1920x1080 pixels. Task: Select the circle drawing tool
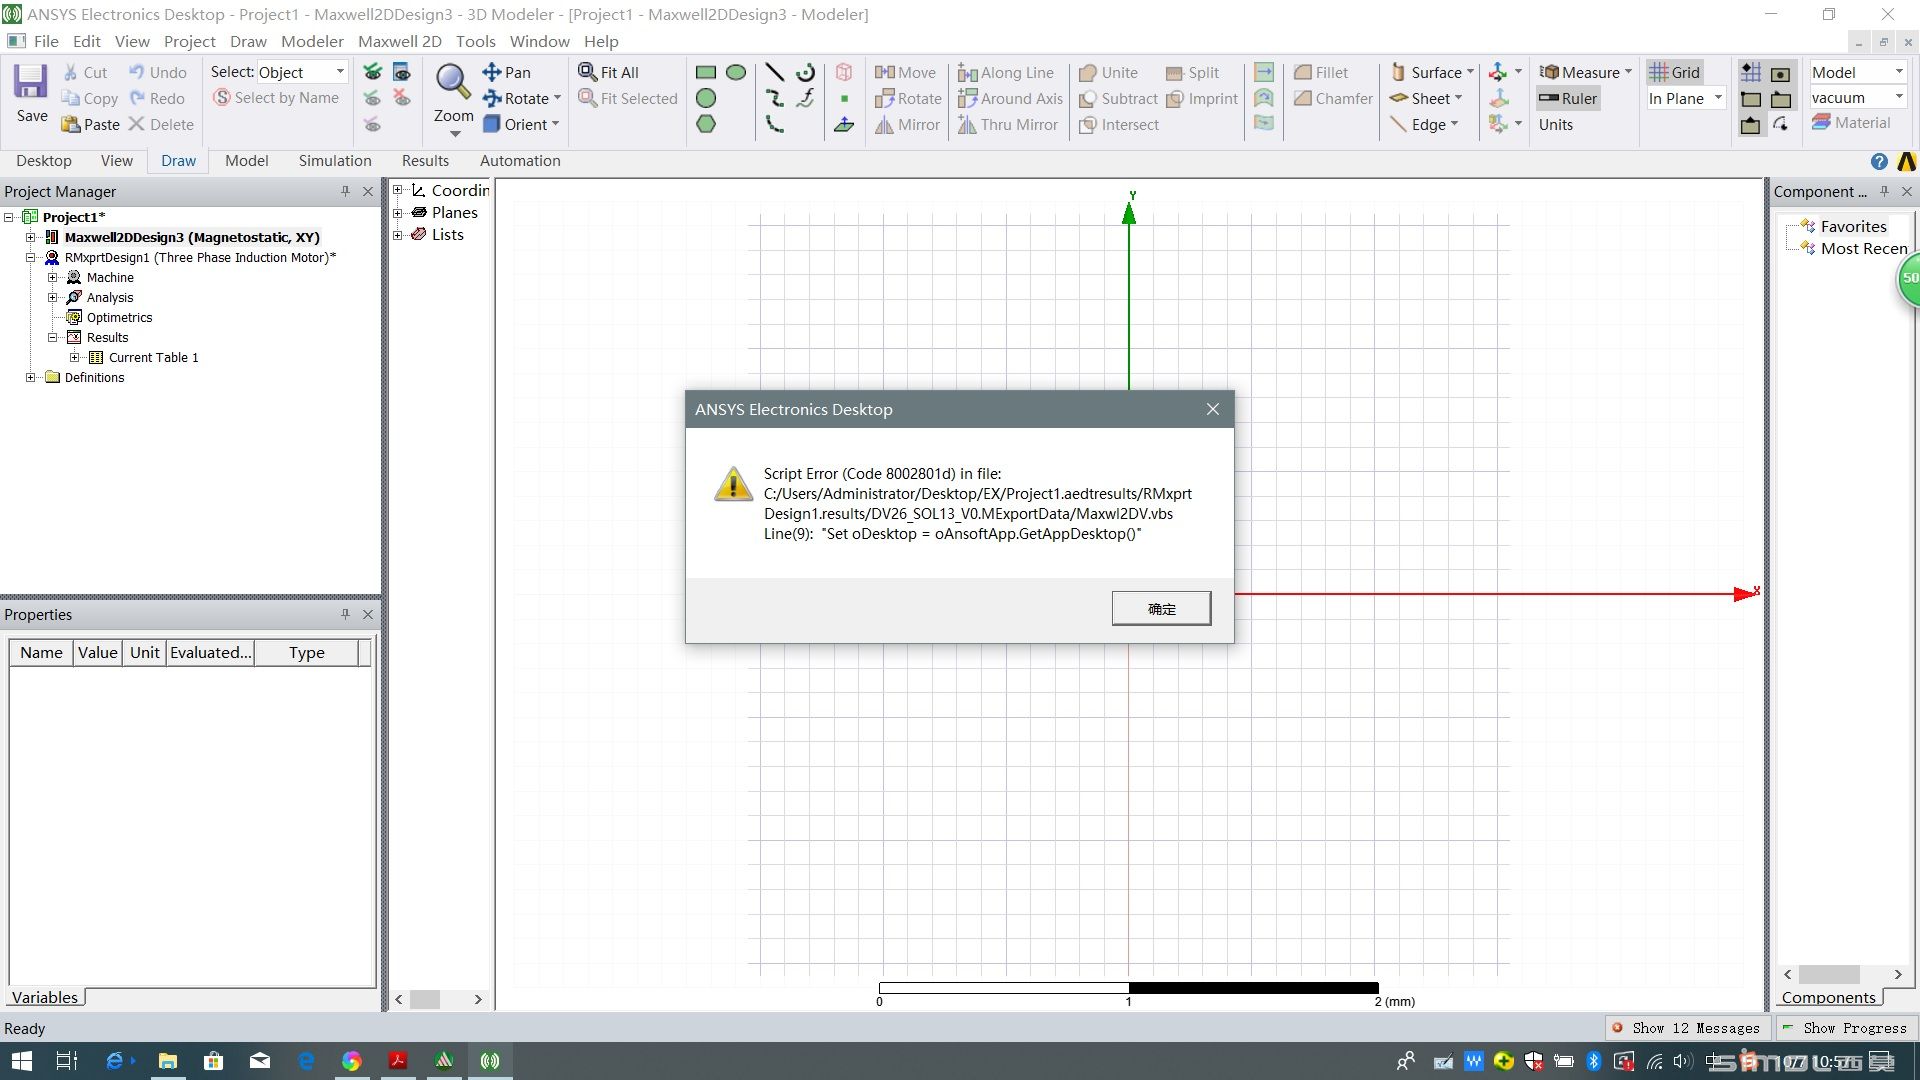point(706,98)
